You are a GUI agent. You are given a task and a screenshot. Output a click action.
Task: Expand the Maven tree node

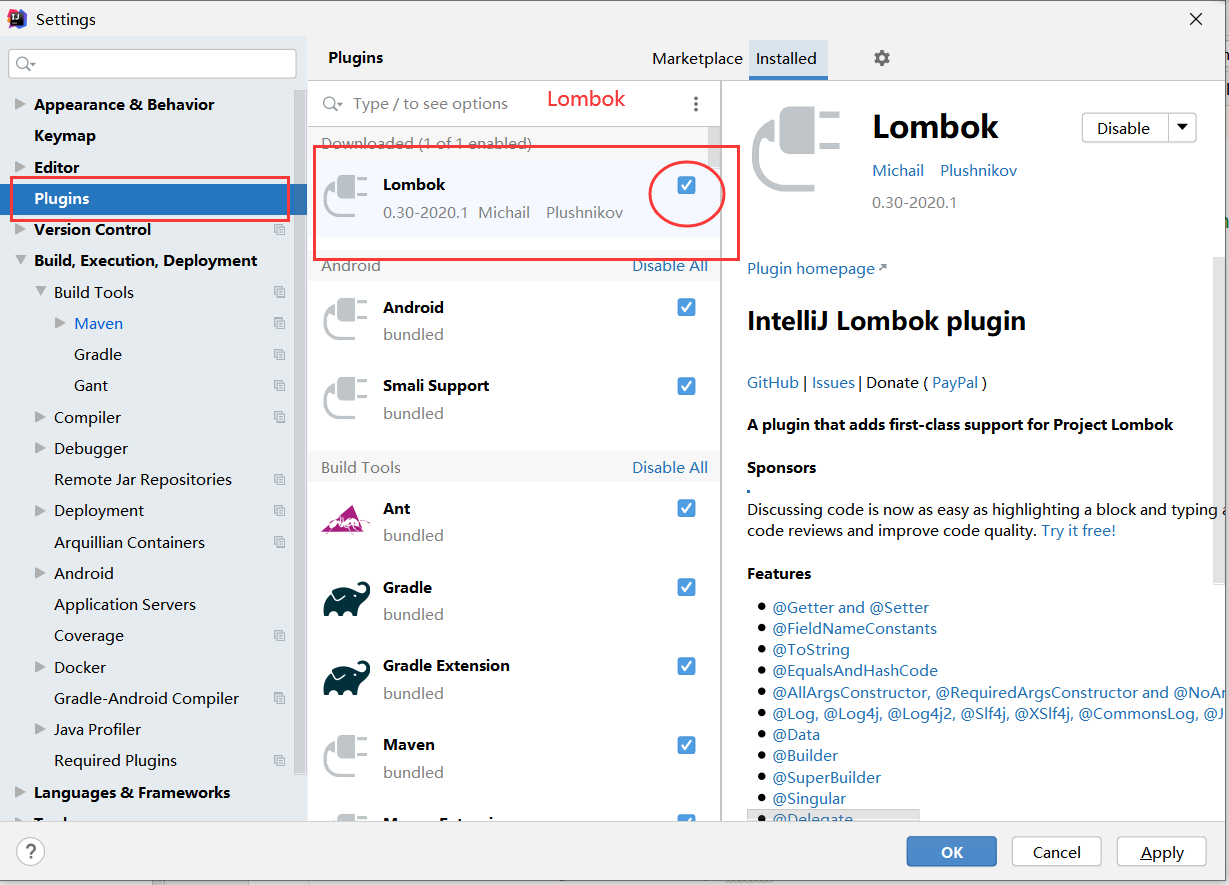(x=60, y=324)
